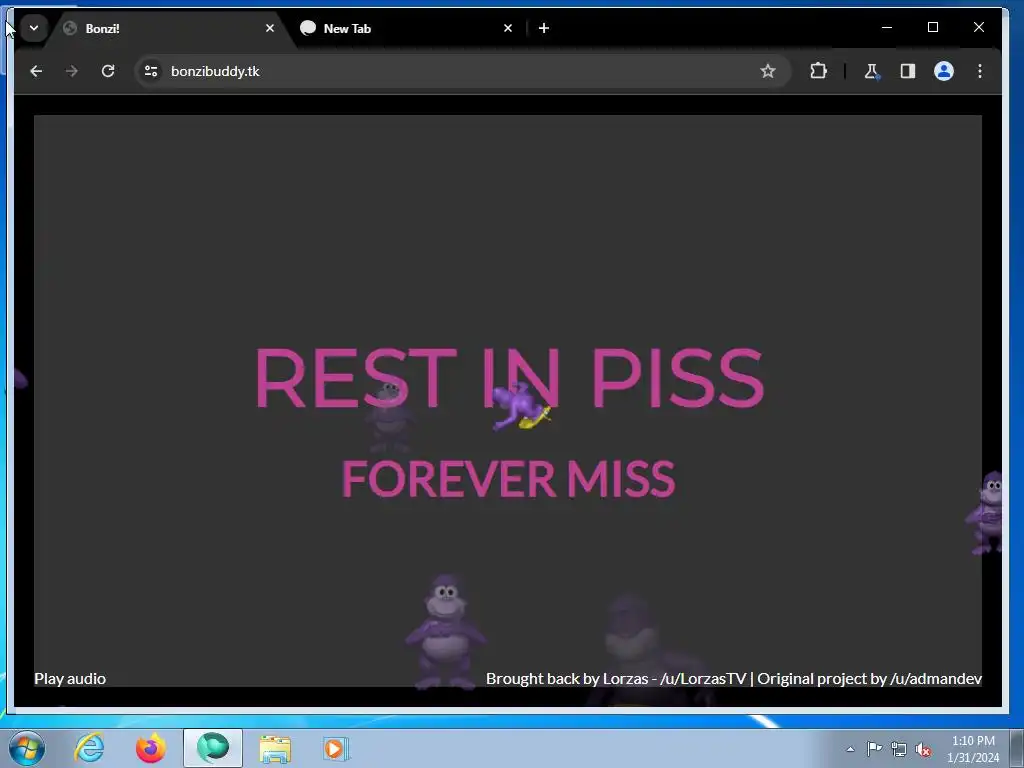Maximize the Chrome window
This screenshot has width=1024, height=768.
point(933,27)
